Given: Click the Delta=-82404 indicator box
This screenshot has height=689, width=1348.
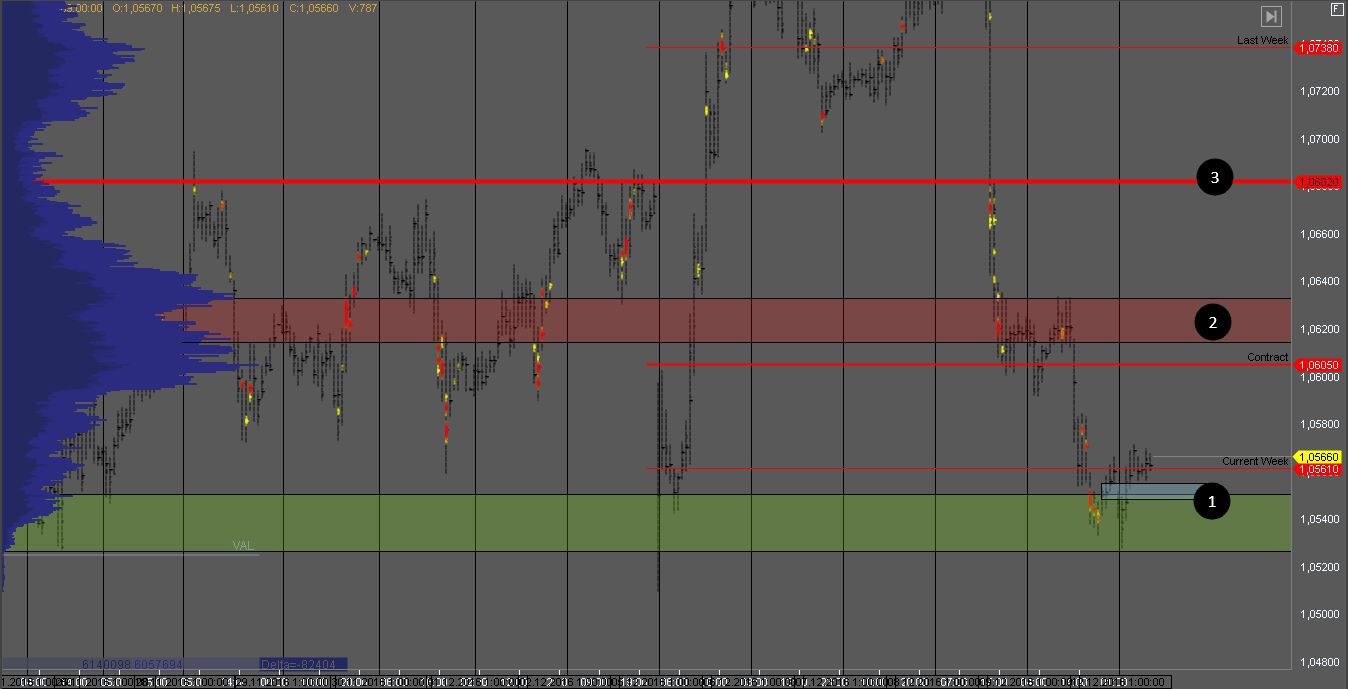Looking at the screenshot, I should coord(302,664).
